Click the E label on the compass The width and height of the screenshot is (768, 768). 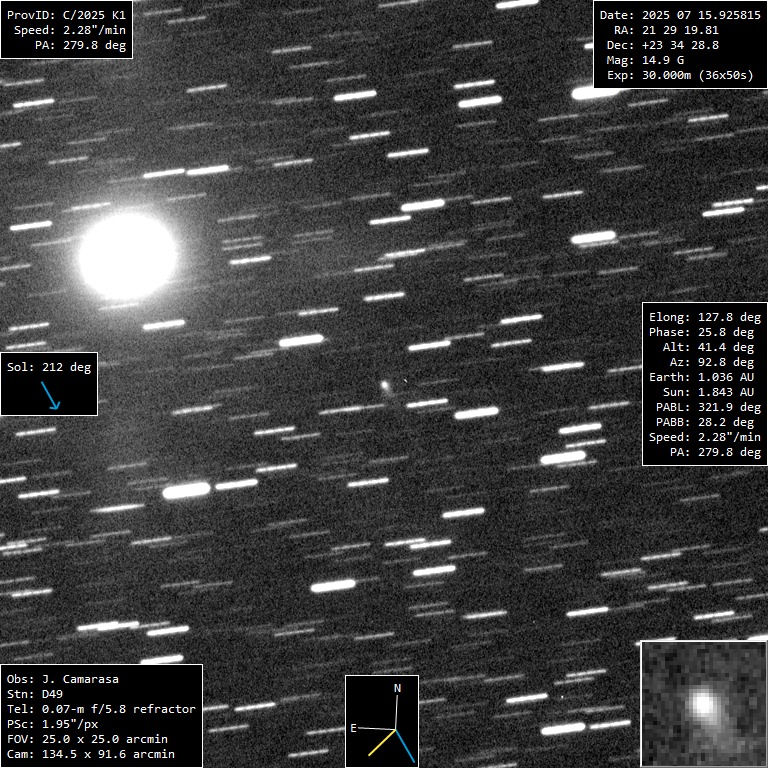[x=353, y=728]
